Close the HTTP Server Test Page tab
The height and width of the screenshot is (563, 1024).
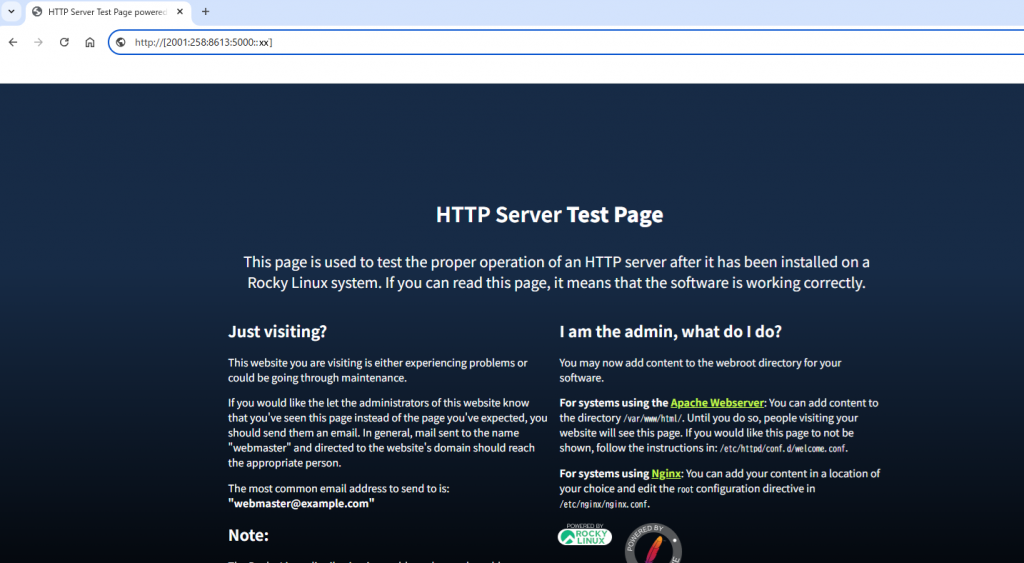pos(180,12)
